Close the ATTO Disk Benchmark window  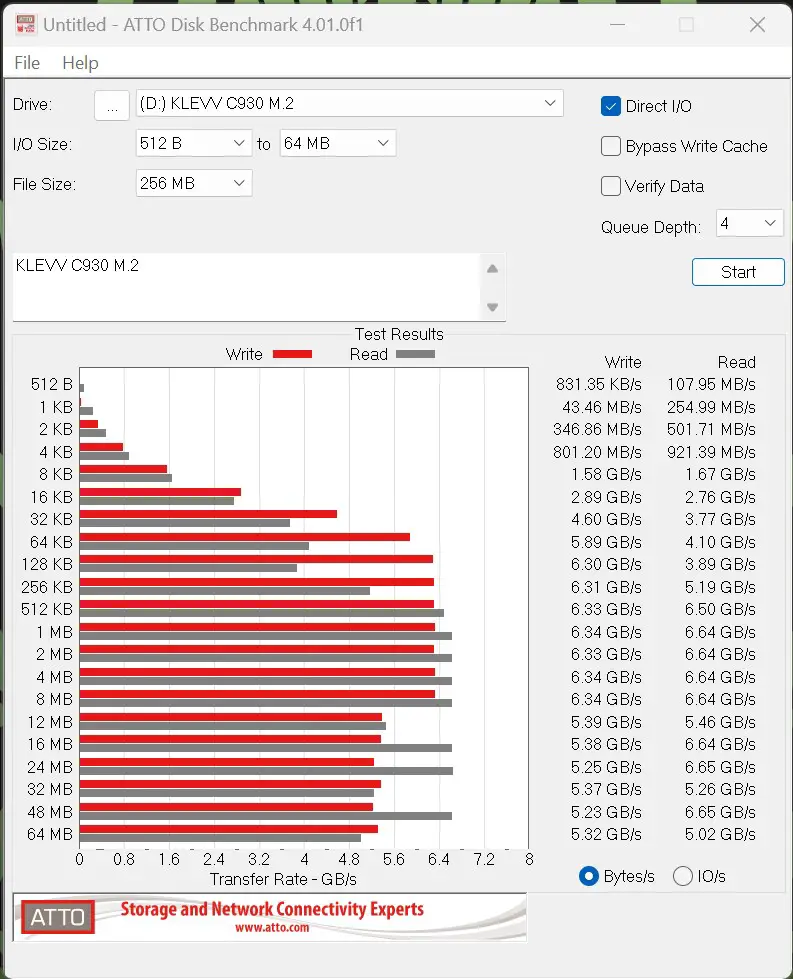pyautogui.click(x=757, y=24)
